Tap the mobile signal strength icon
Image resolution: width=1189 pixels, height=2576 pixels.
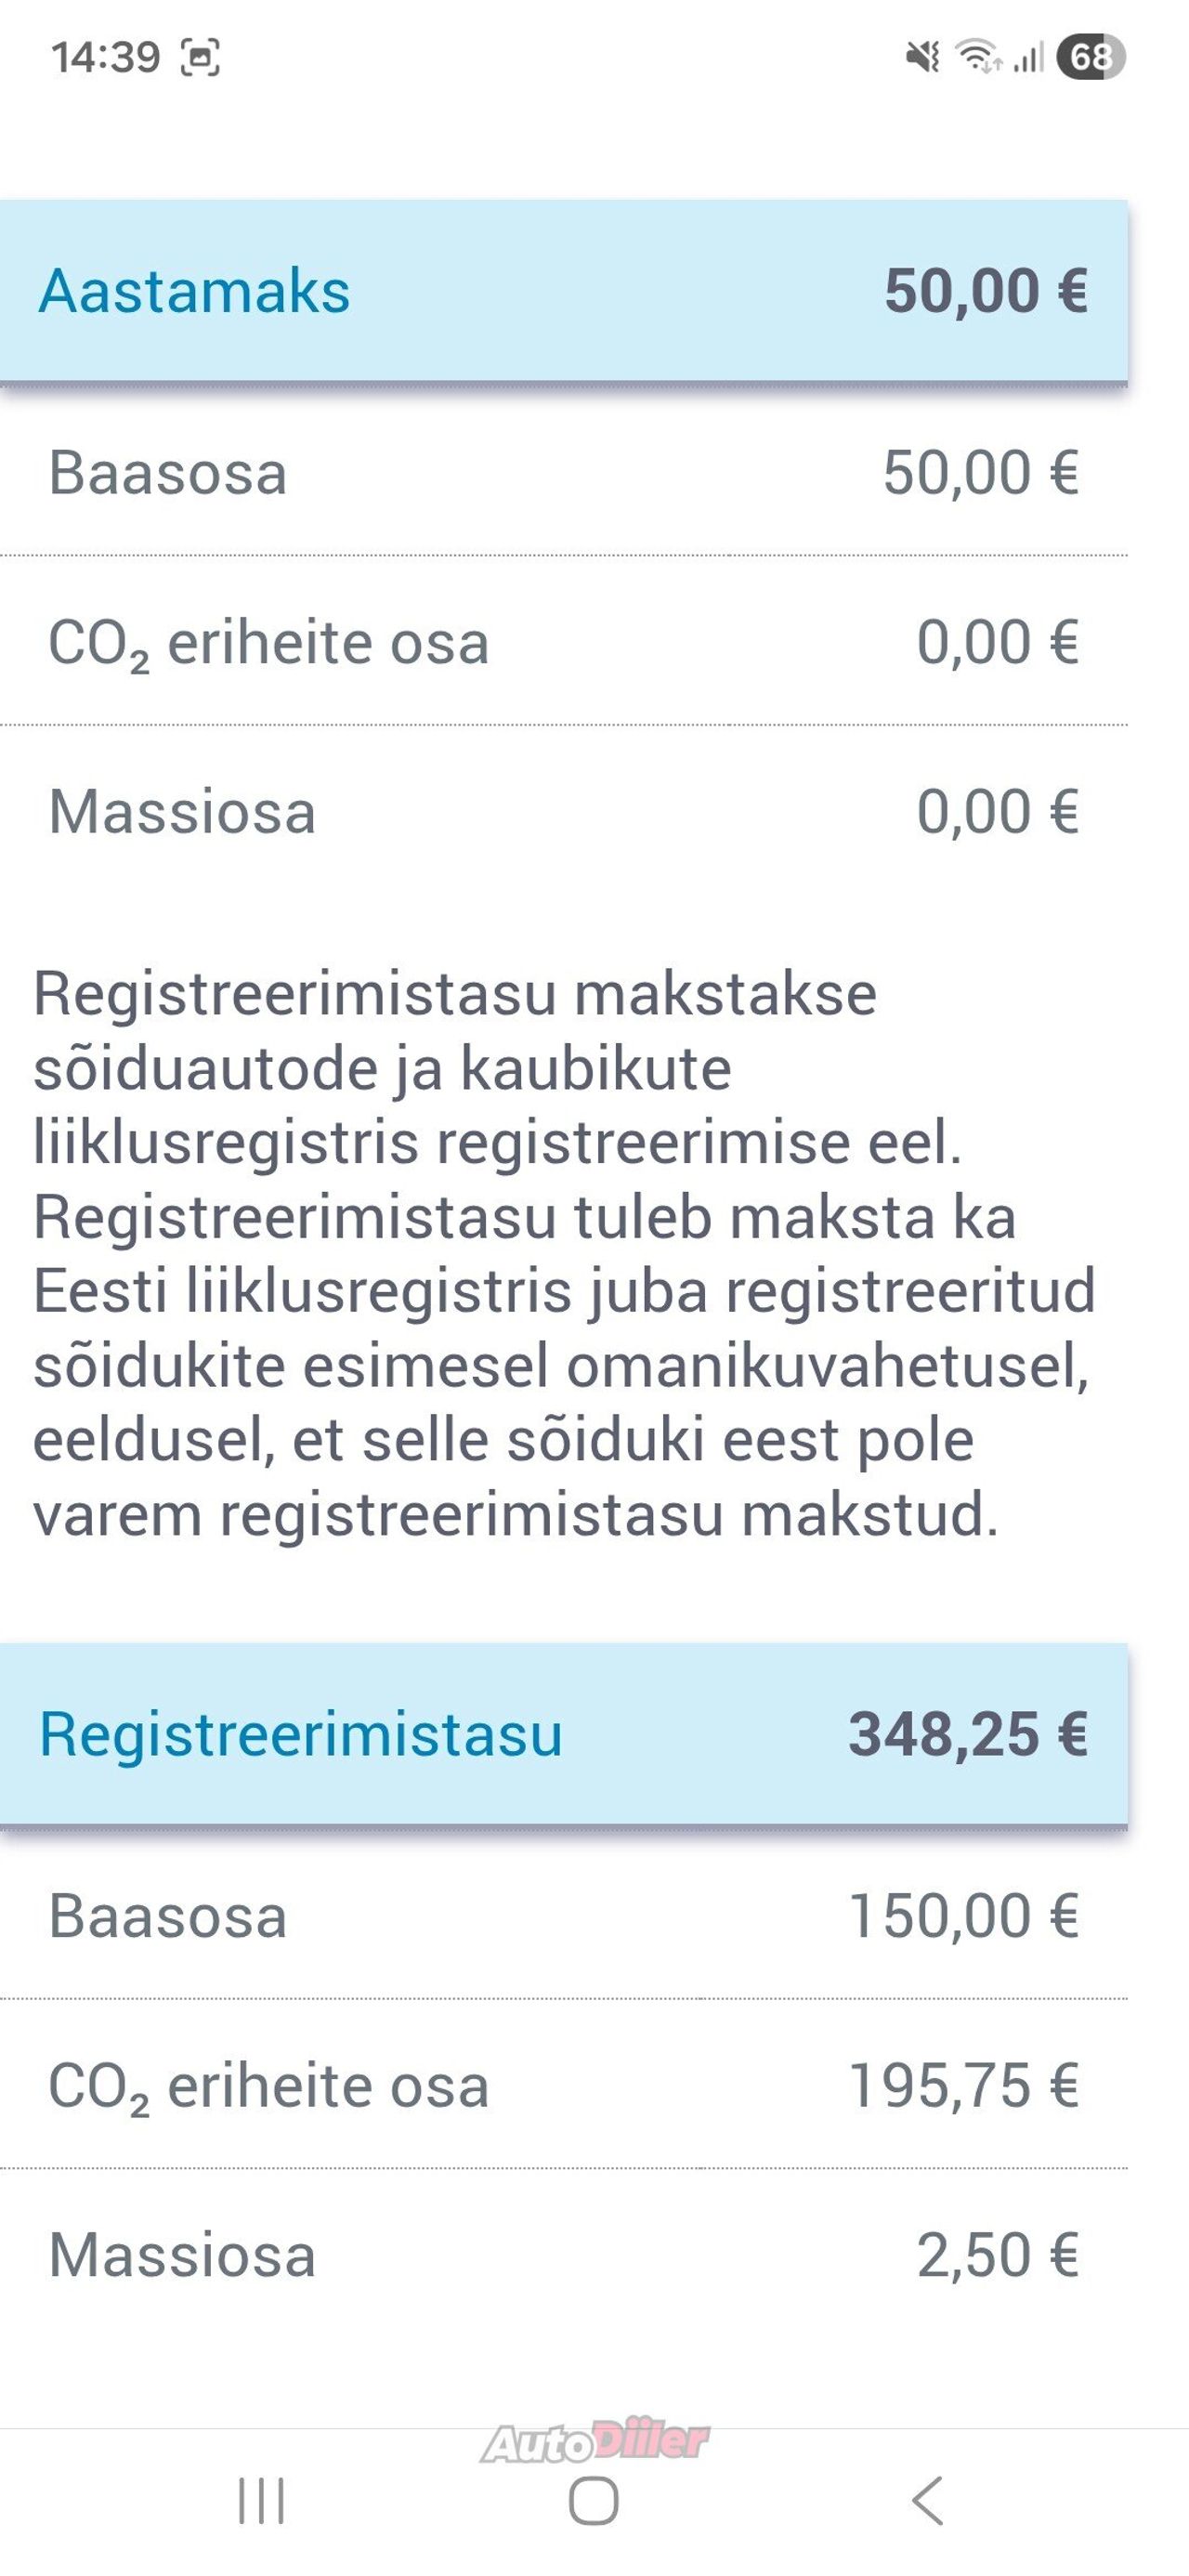click(1028, 57)
